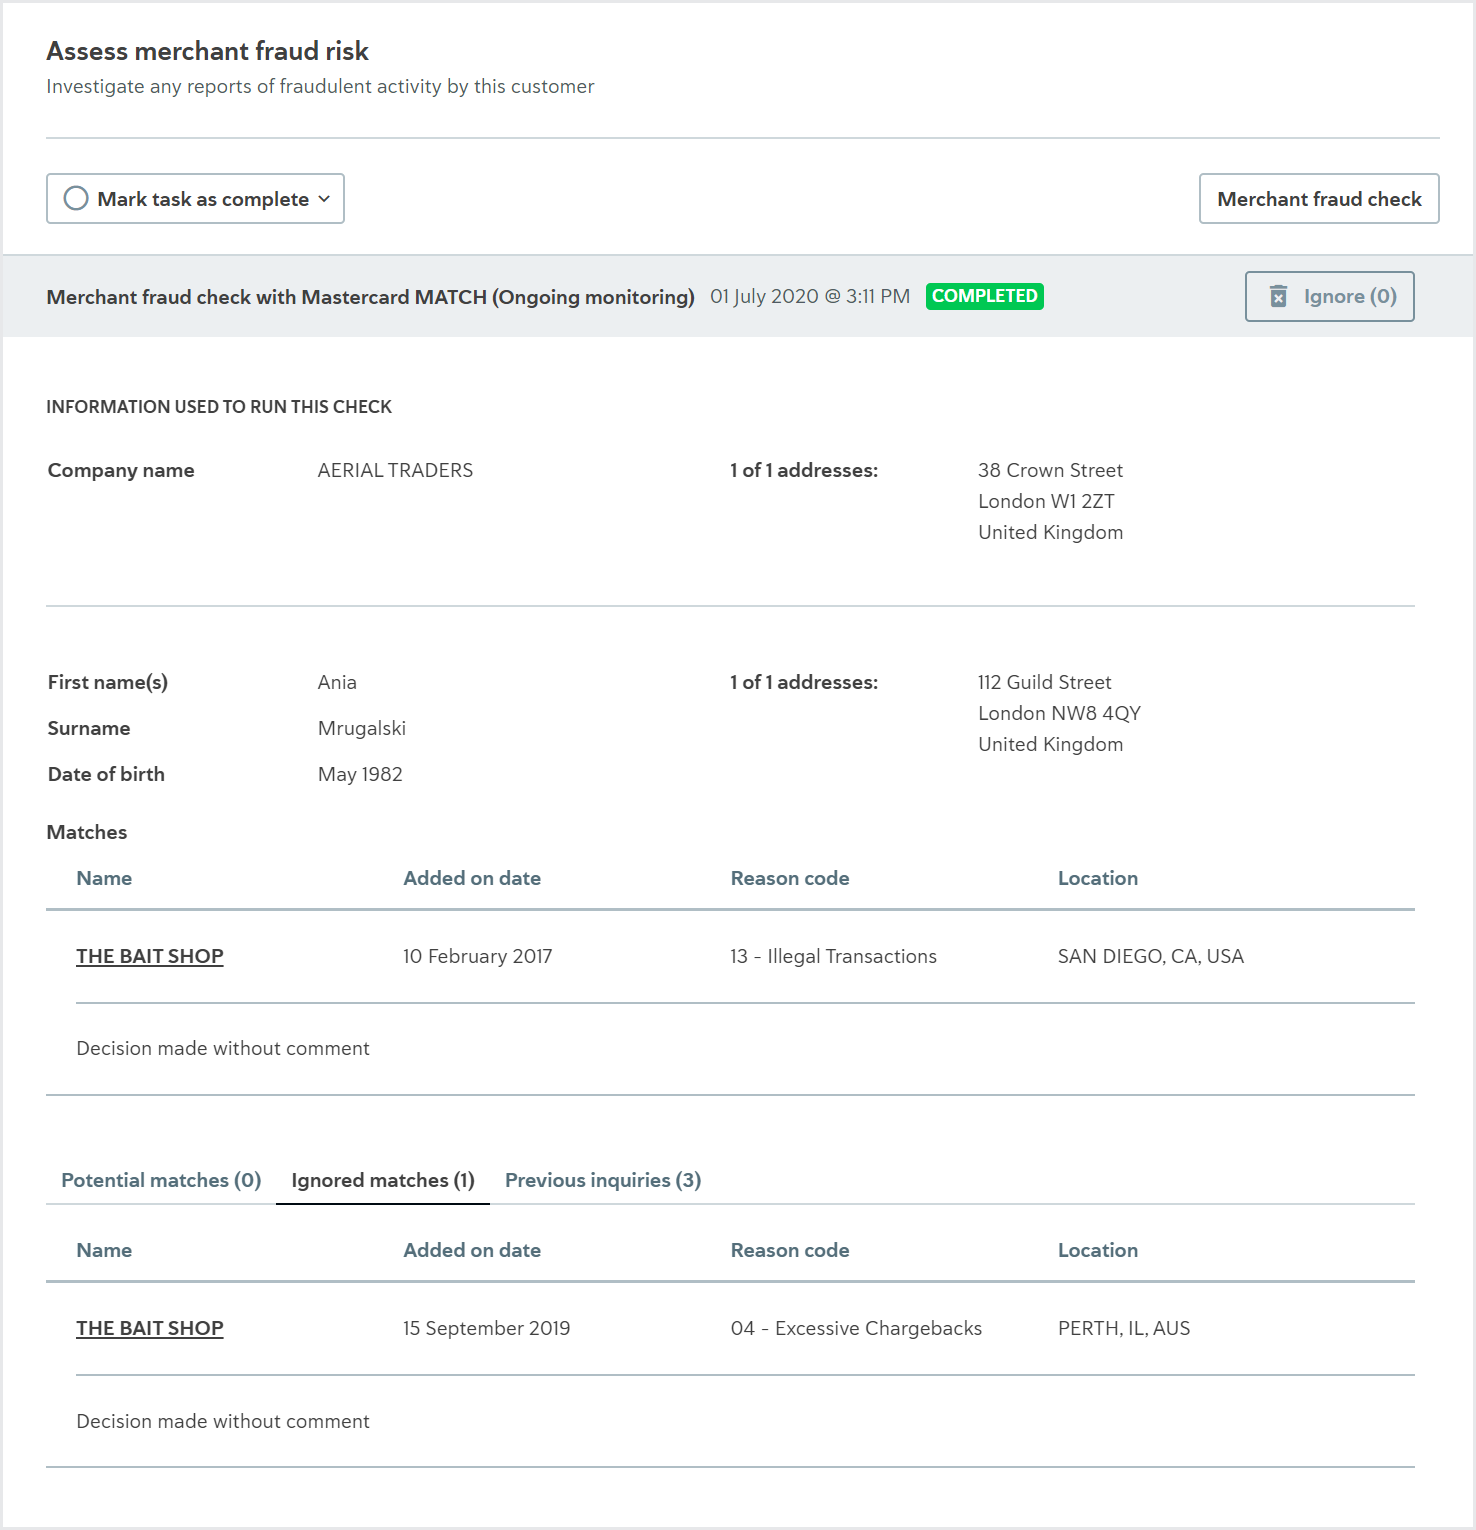The width and height of the screenshot is (1476, 1530).
Task: Click the date 15 September 2019
Action: click(x=487, y=1328)
